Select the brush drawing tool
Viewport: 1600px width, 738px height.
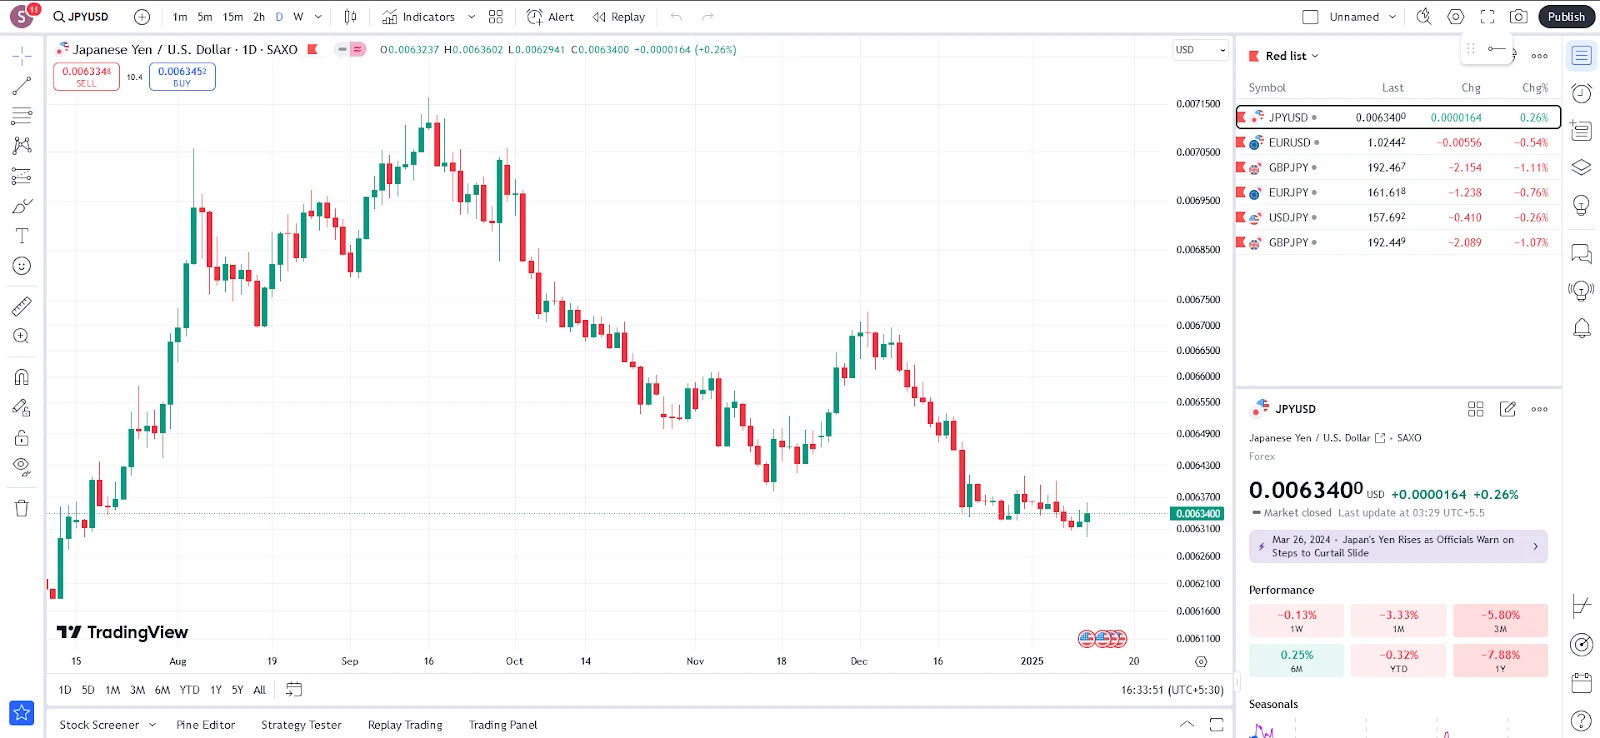(21, 206)
